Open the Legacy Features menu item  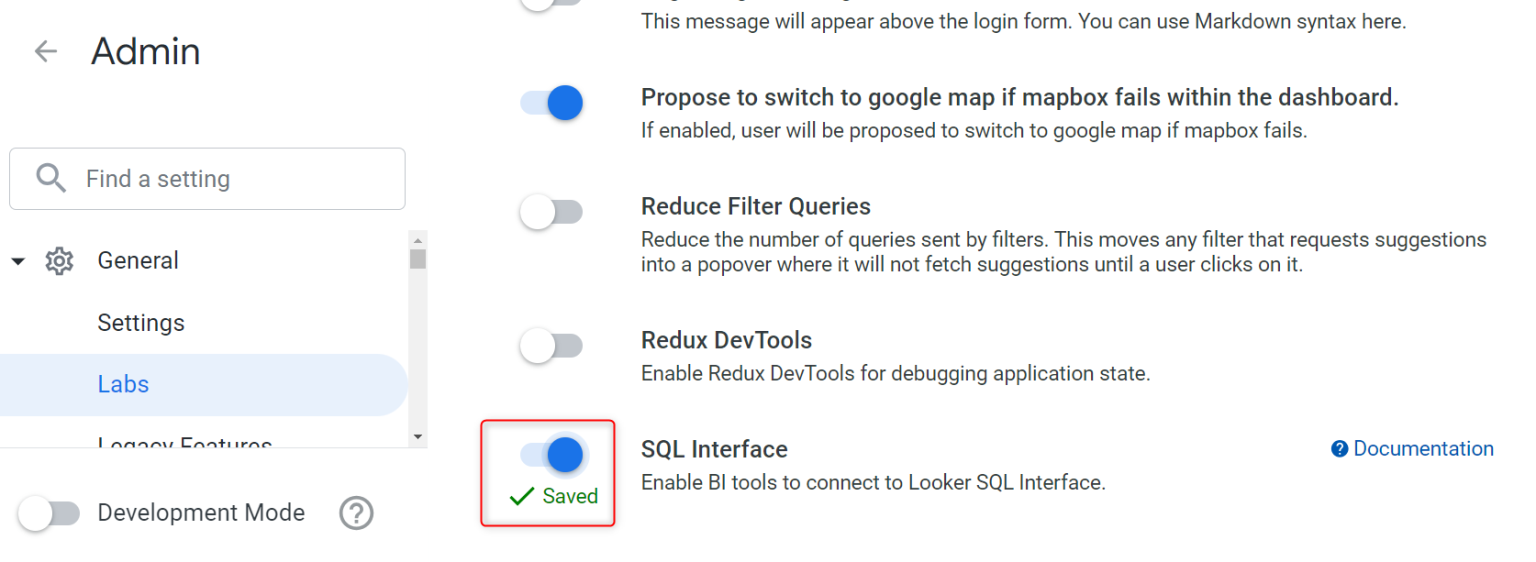pyautogui.click(x=184, y=443)
